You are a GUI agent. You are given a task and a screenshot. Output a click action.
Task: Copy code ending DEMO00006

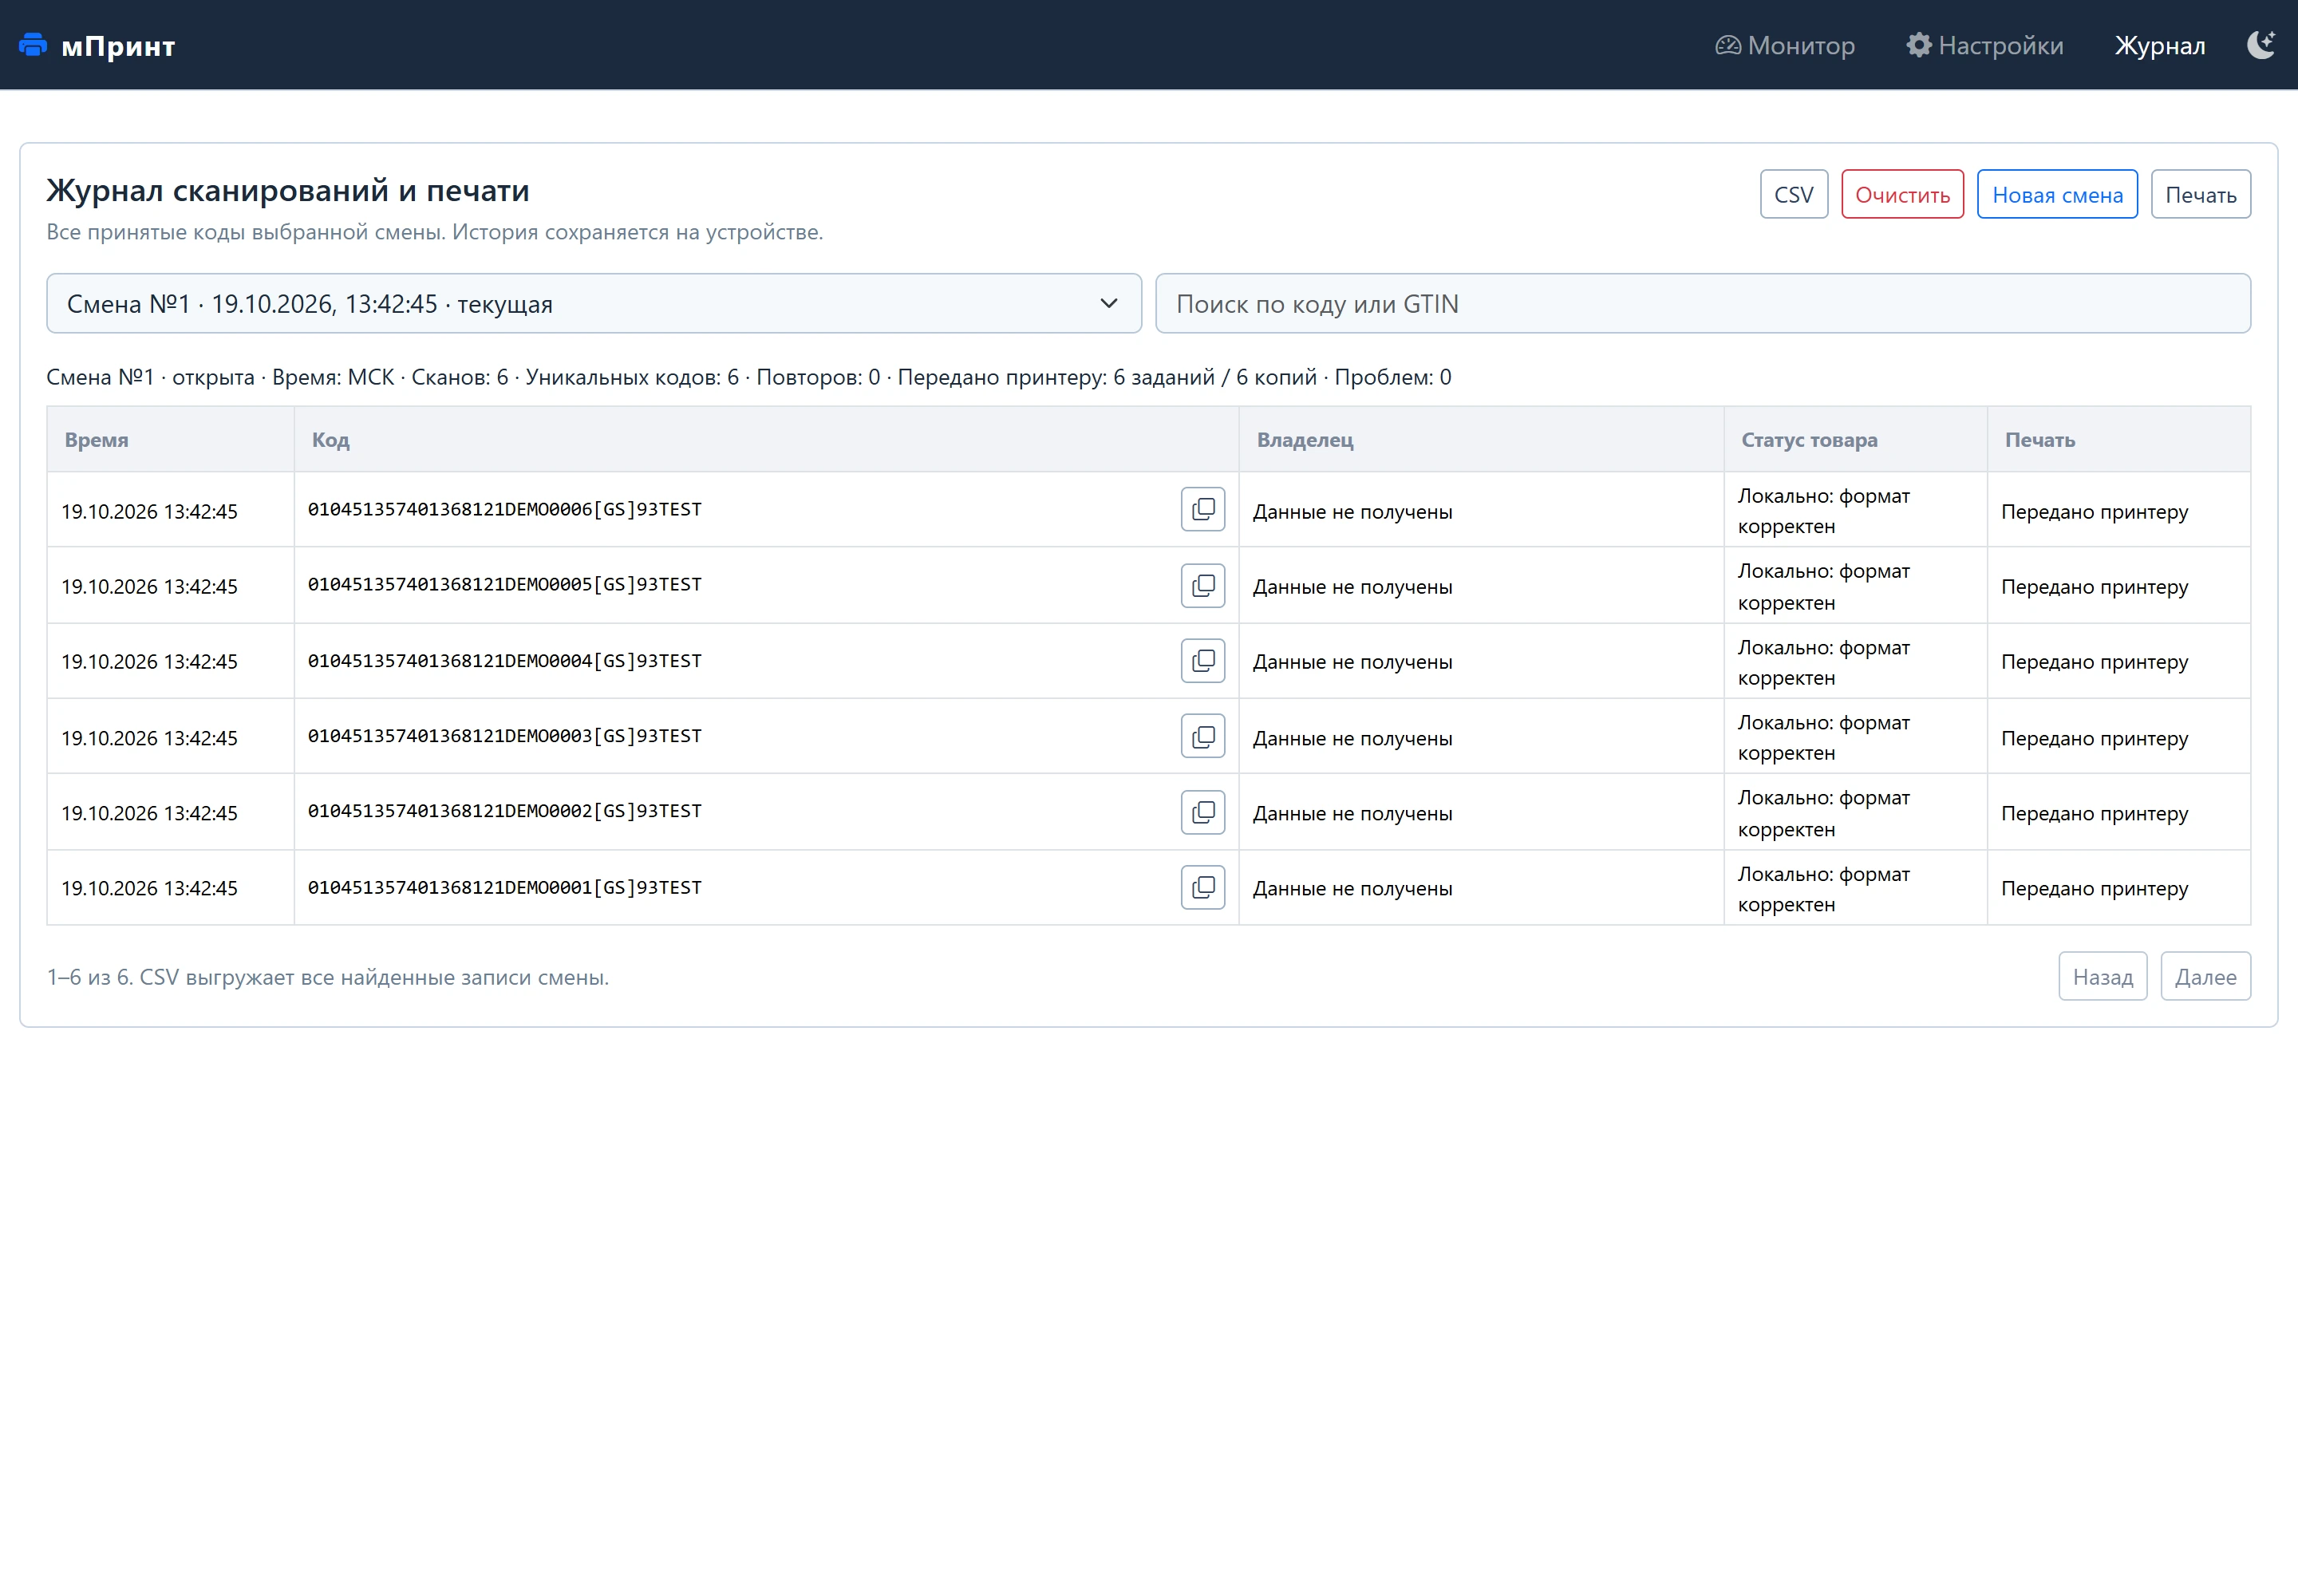click(x=1202, y=510)
